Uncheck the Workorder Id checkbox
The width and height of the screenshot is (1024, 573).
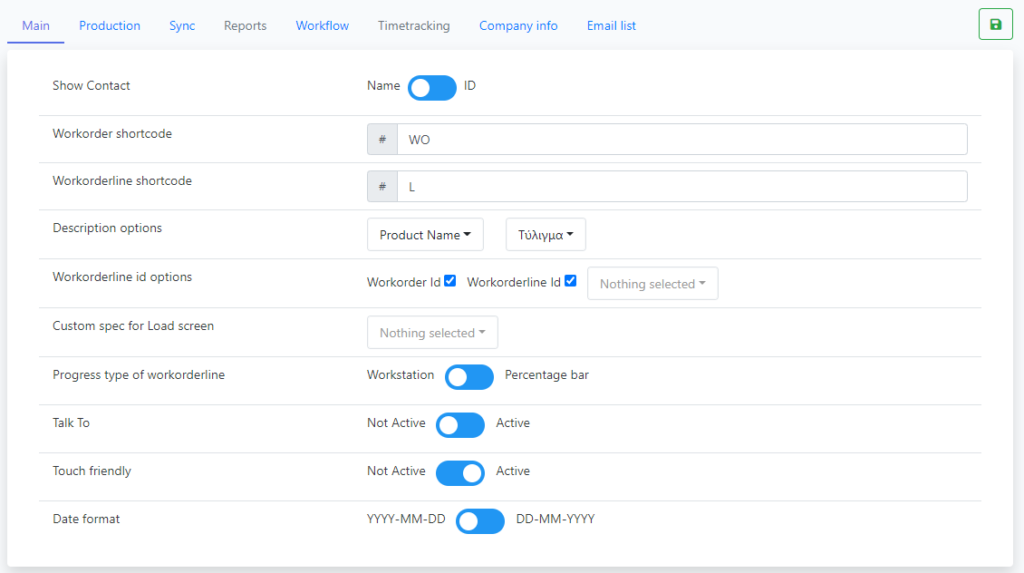coord(450,281)
